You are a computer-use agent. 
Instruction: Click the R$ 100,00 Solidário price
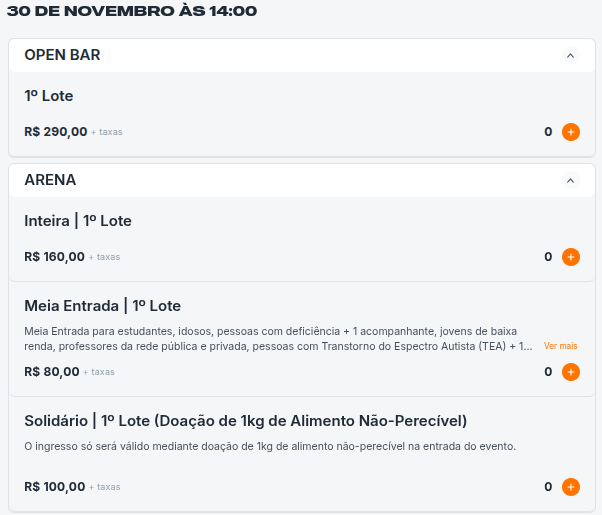click(x=55, y=487)
